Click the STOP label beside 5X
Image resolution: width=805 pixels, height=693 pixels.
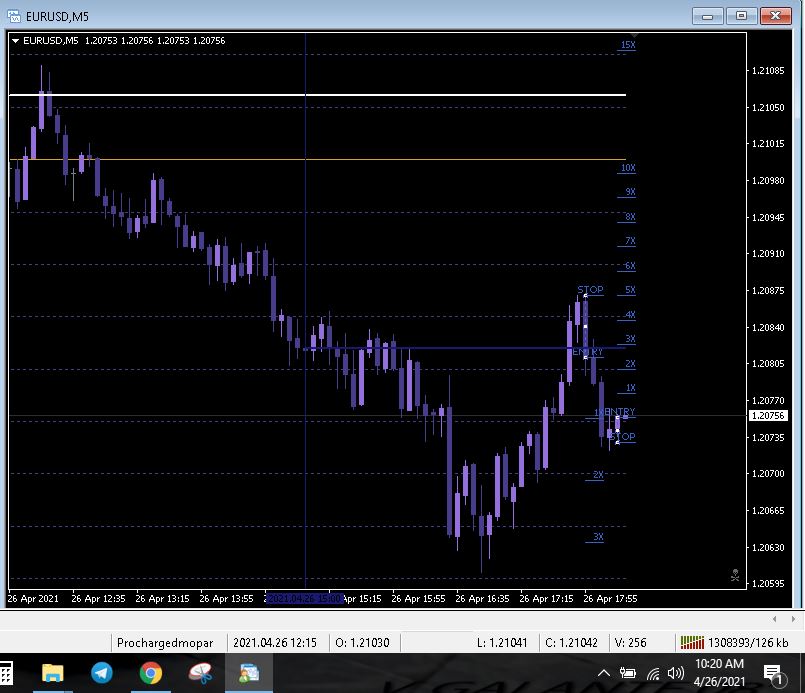[x=590, y=290]
